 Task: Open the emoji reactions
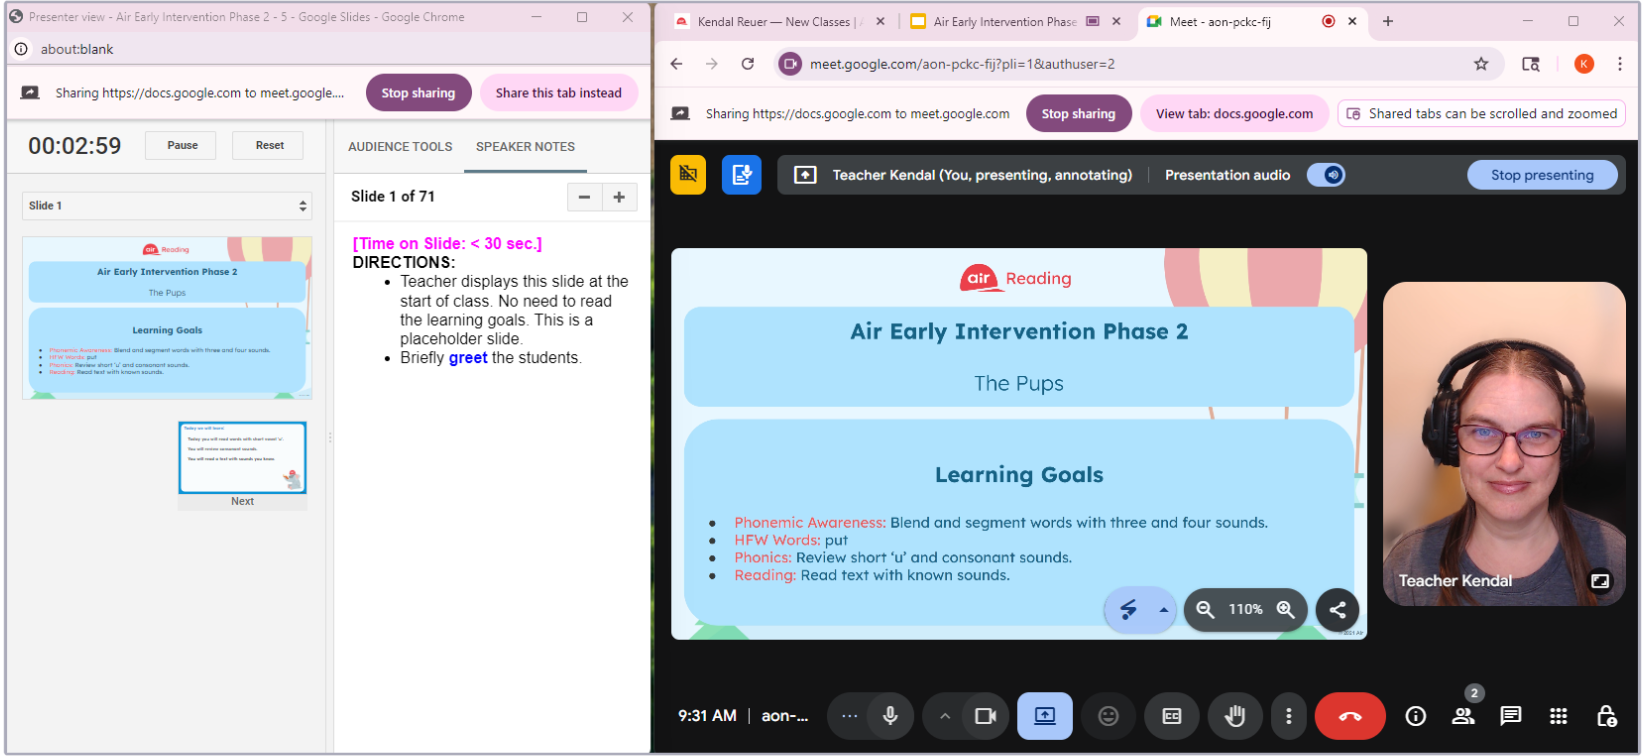[1108, 716]
